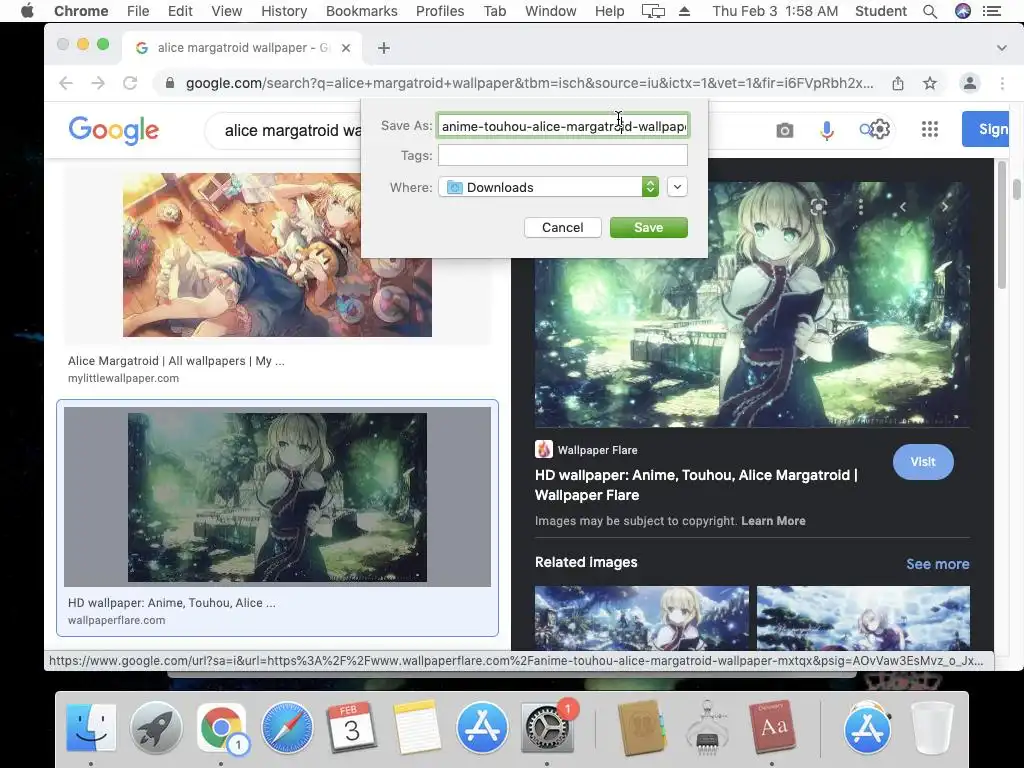This screenshot has width=1024, height=768.
Task: Open the File menu
Action: pyautogui.click(x=138, y=11)
